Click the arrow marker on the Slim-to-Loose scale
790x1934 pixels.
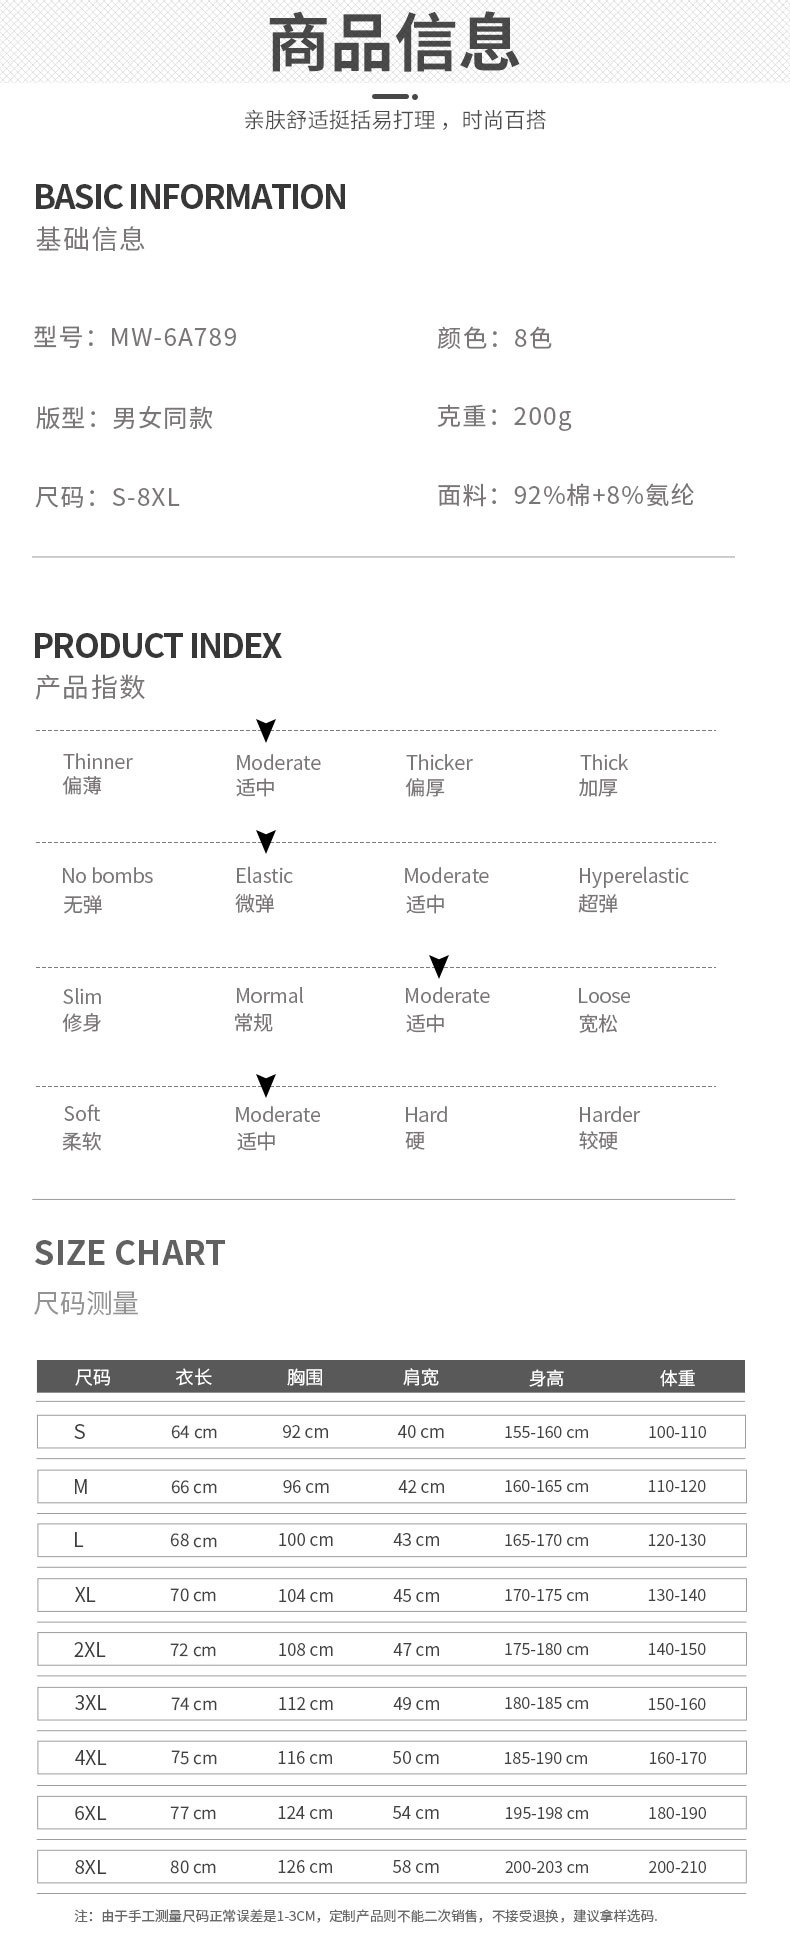coord(439,966)
